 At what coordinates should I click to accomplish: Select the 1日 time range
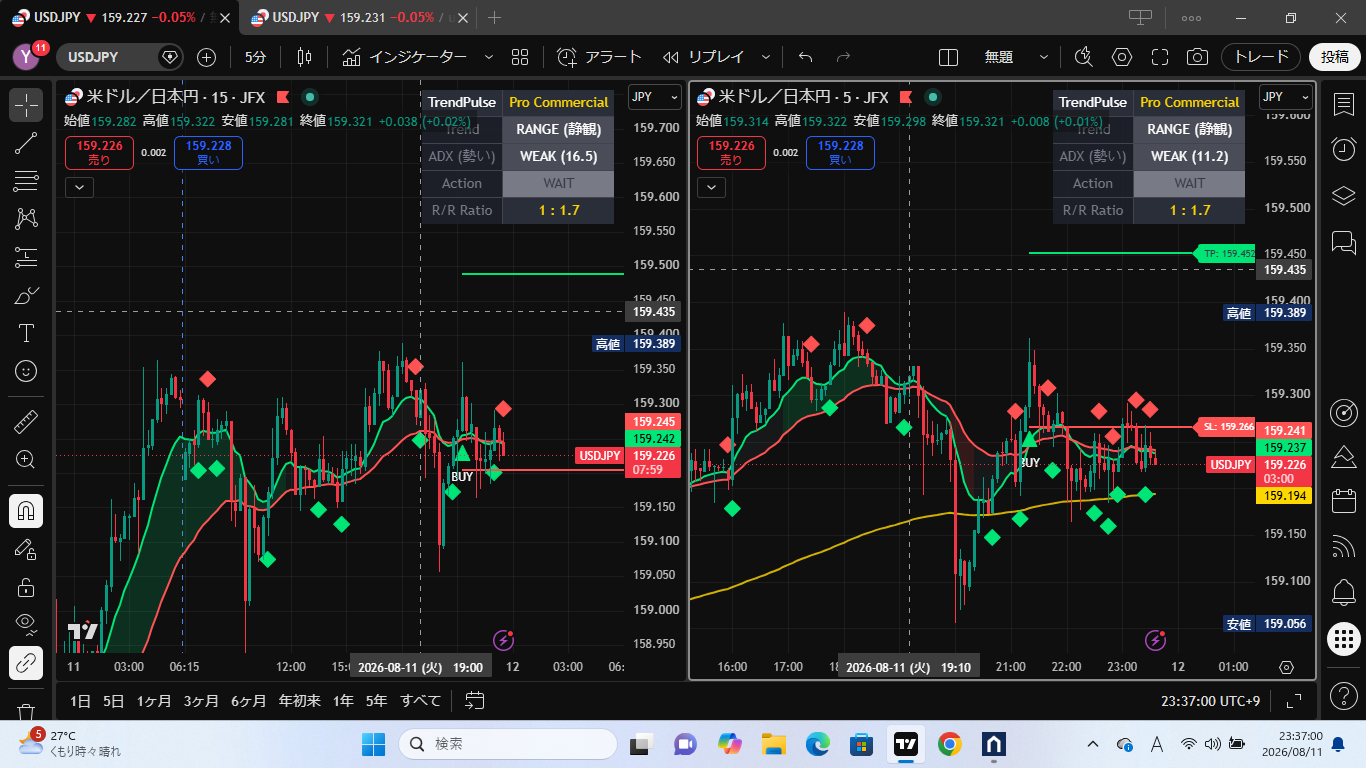pos(80,701)
